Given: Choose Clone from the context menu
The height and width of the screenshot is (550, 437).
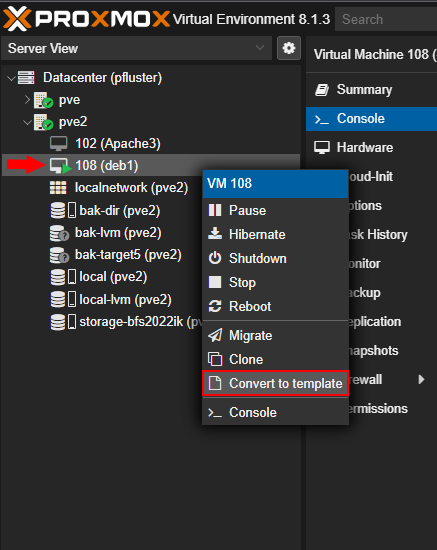Looking at the screenshot, I should [275, 359].
